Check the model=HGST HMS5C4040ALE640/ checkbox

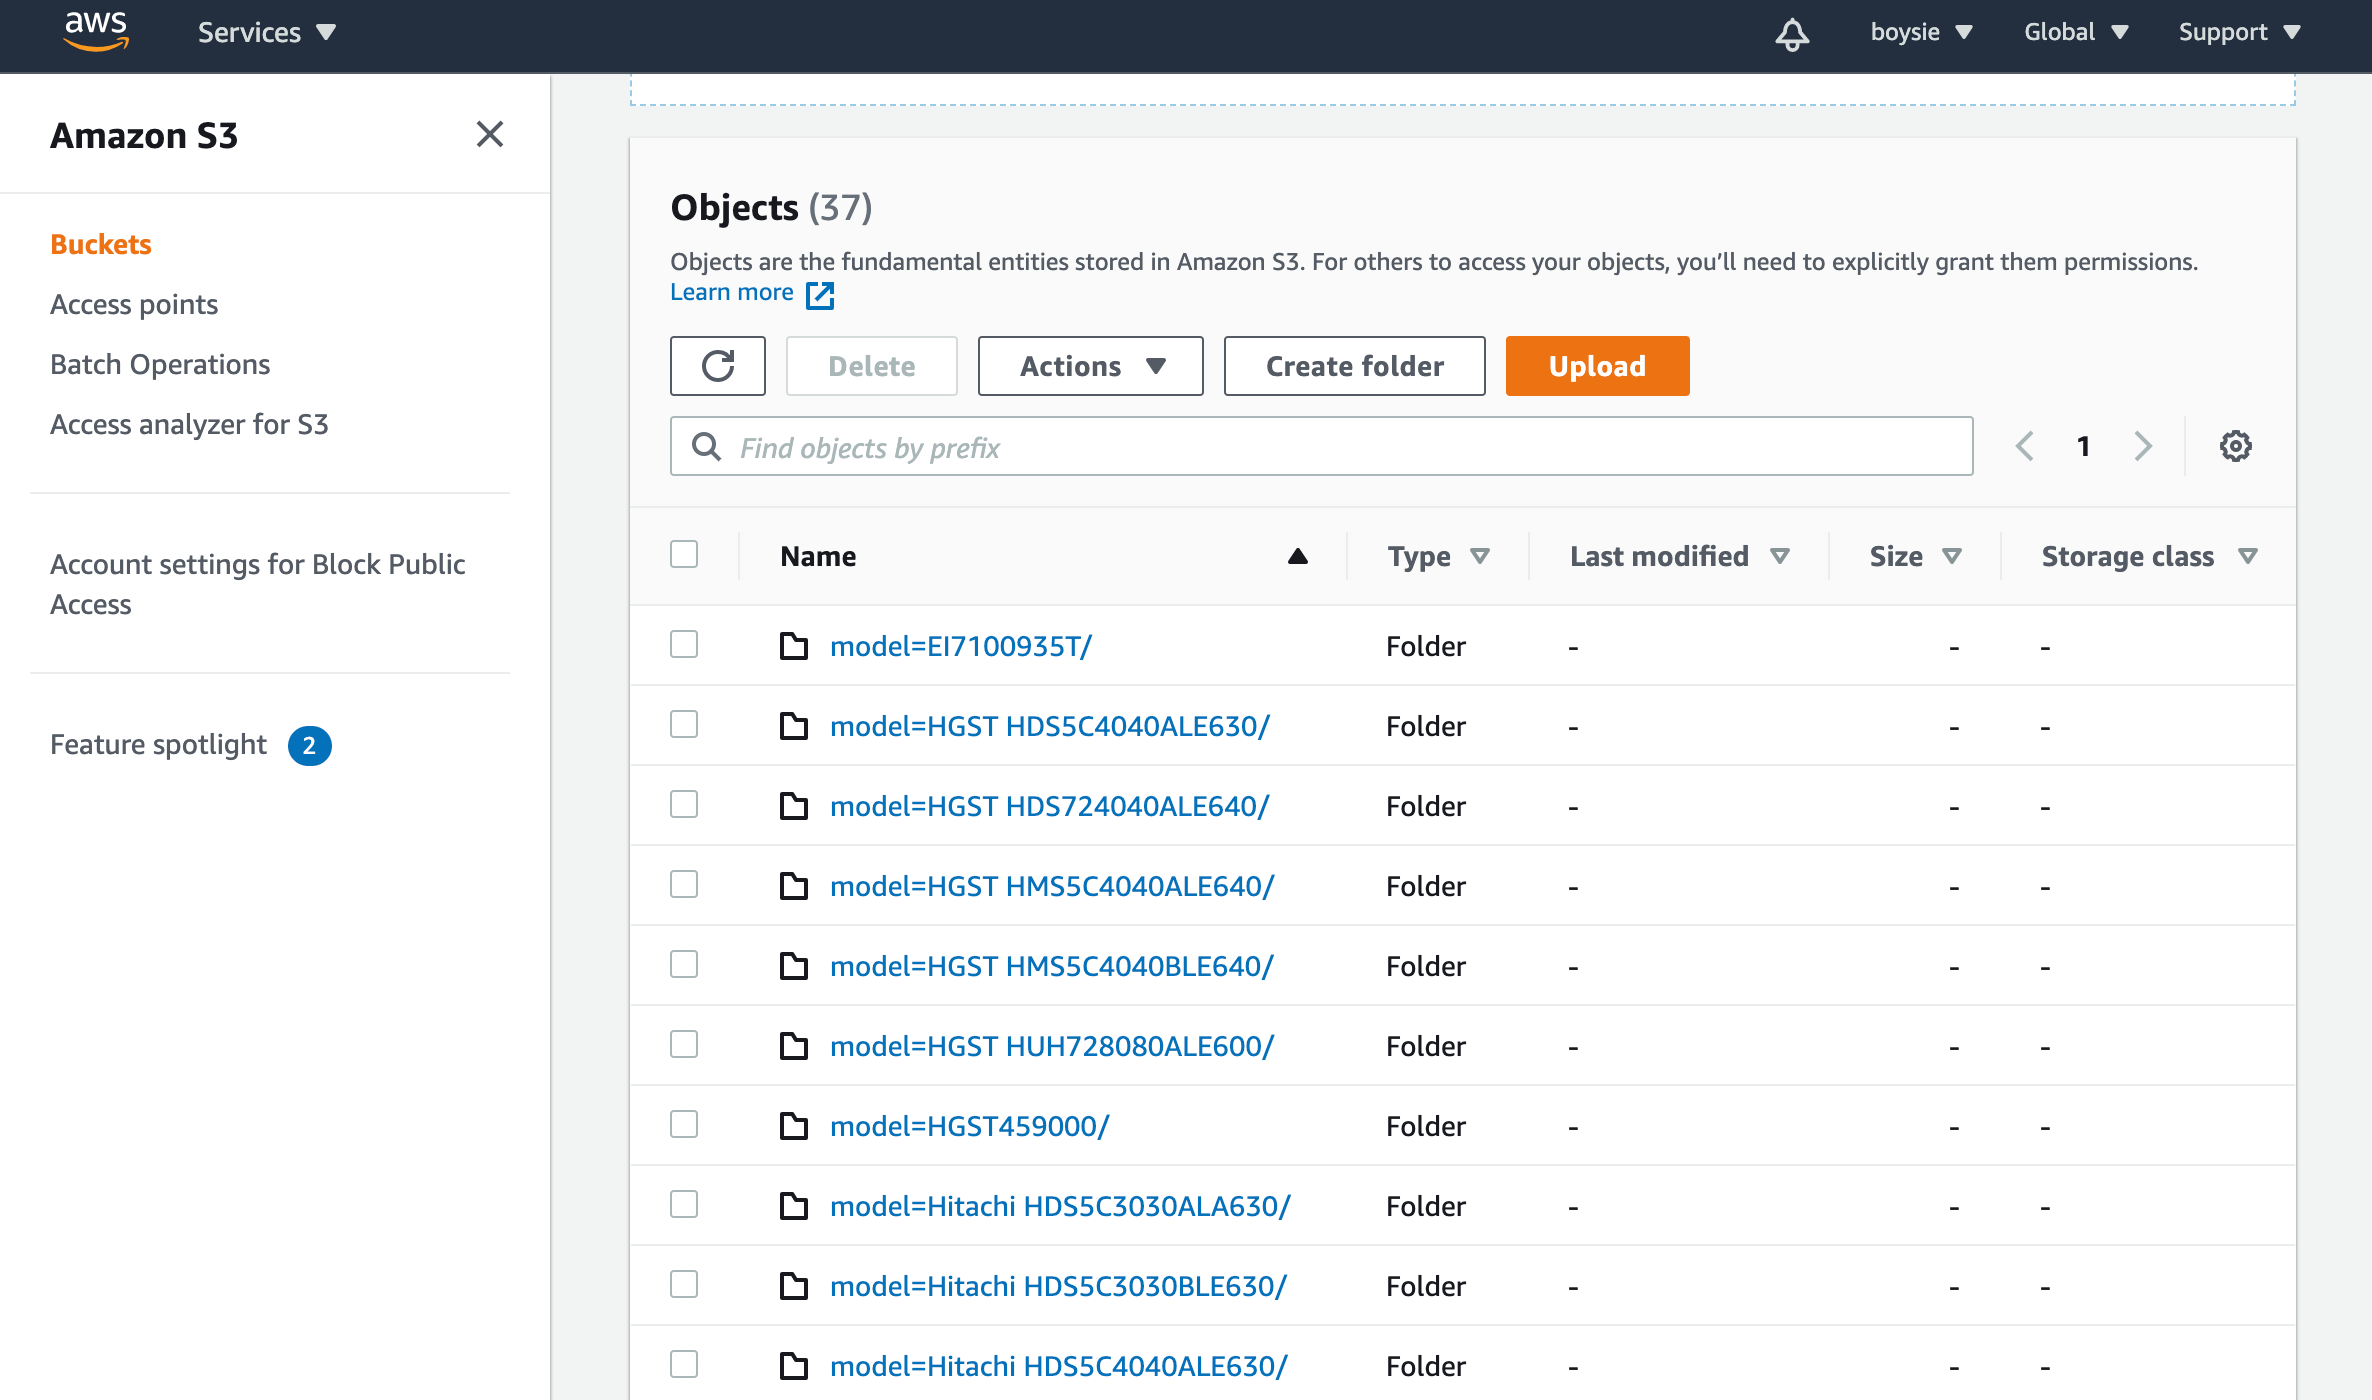(x=684, y=884)
